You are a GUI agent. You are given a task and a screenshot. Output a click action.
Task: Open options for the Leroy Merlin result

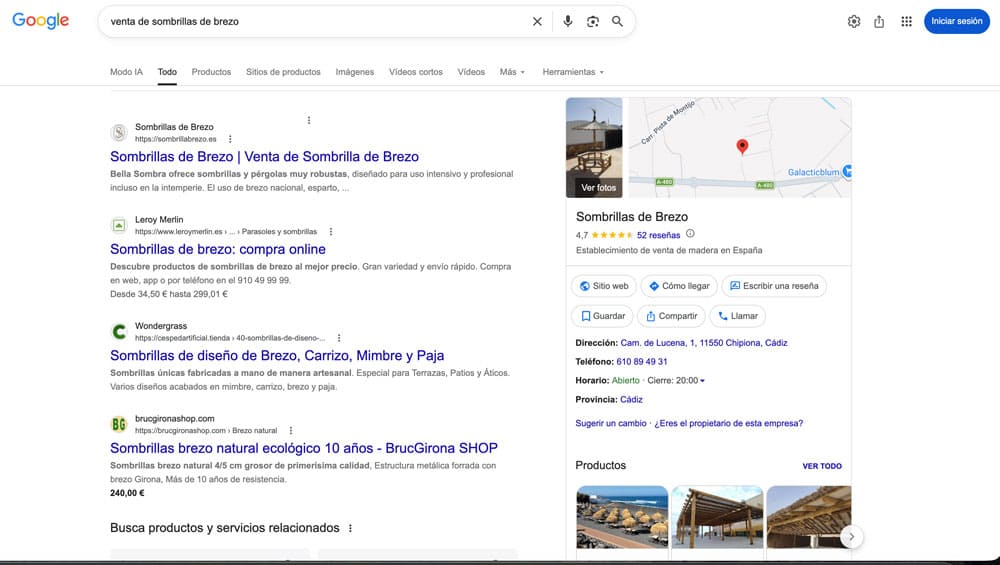coord(330,231)
